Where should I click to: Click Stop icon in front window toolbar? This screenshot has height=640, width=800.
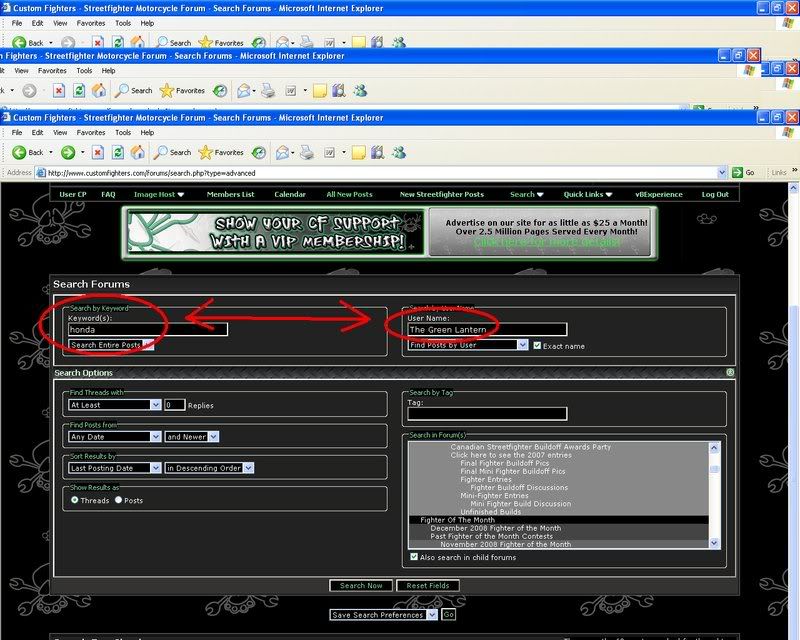[x=98, y=152]
